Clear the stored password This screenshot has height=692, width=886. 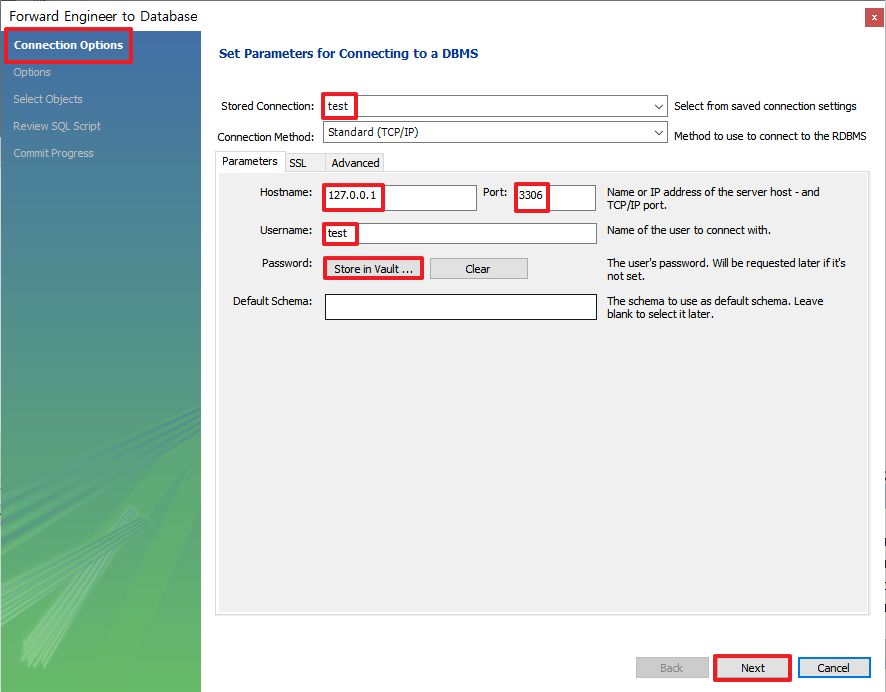point(479,269)
